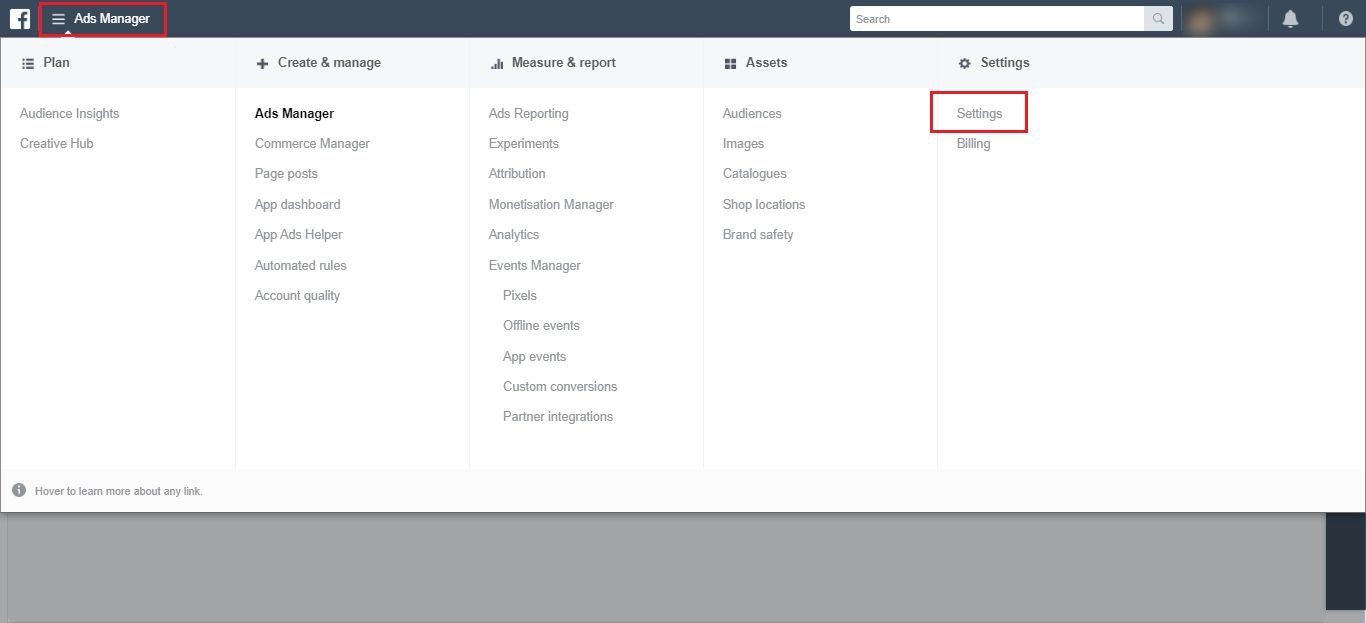The height and width of the screenshot is (623, 1366).
Task: Open Audience Insights under Plan
Action: (x=69, y=114)
